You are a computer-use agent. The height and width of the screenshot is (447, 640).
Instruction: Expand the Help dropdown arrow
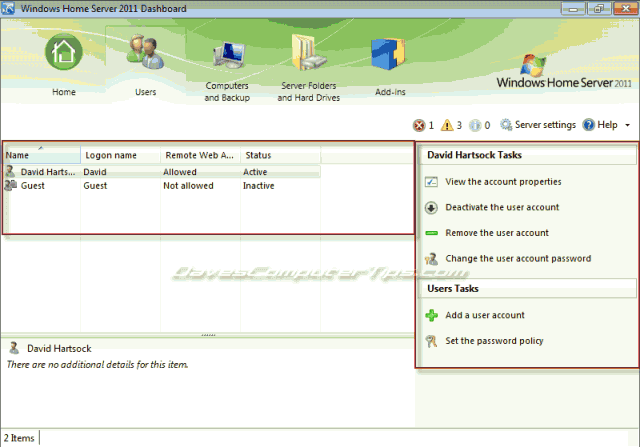click(x=627, y=125)
